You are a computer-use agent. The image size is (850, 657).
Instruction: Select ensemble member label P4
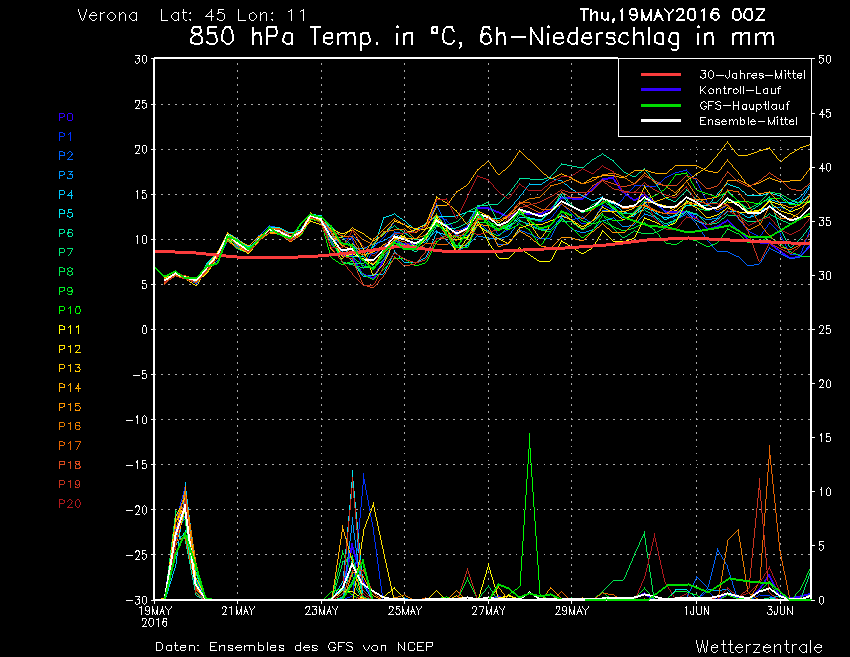pyautogui.click(x=66, y=195)
